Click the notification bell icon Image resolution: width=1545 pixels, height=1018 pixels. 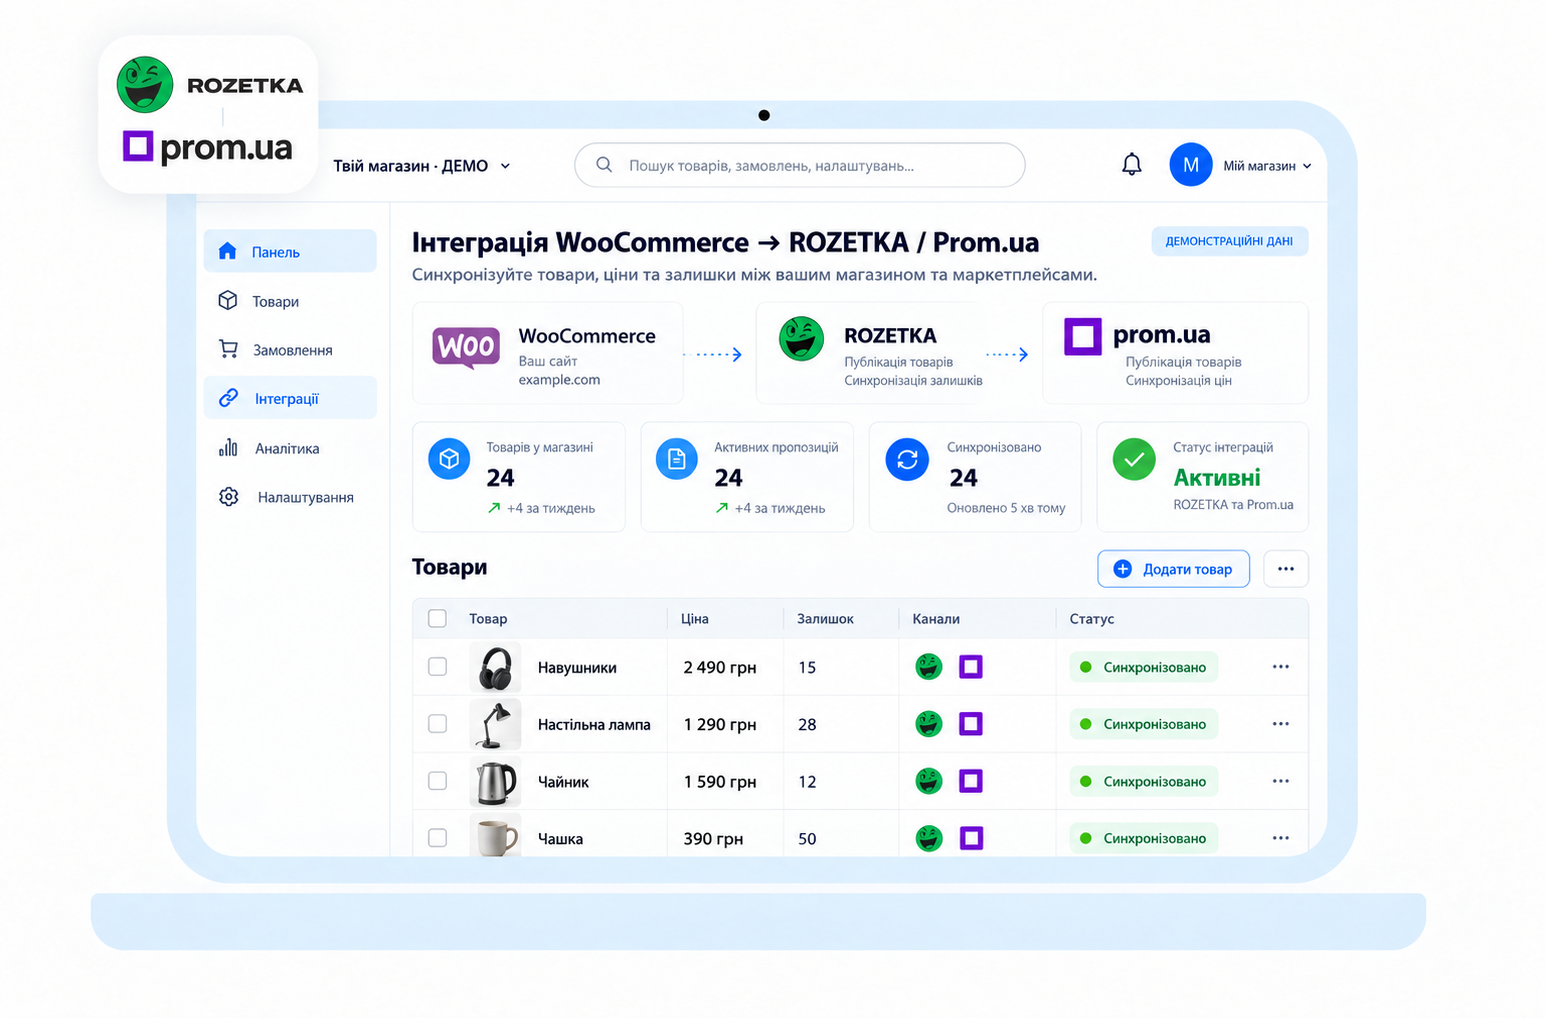point(1131,165)
